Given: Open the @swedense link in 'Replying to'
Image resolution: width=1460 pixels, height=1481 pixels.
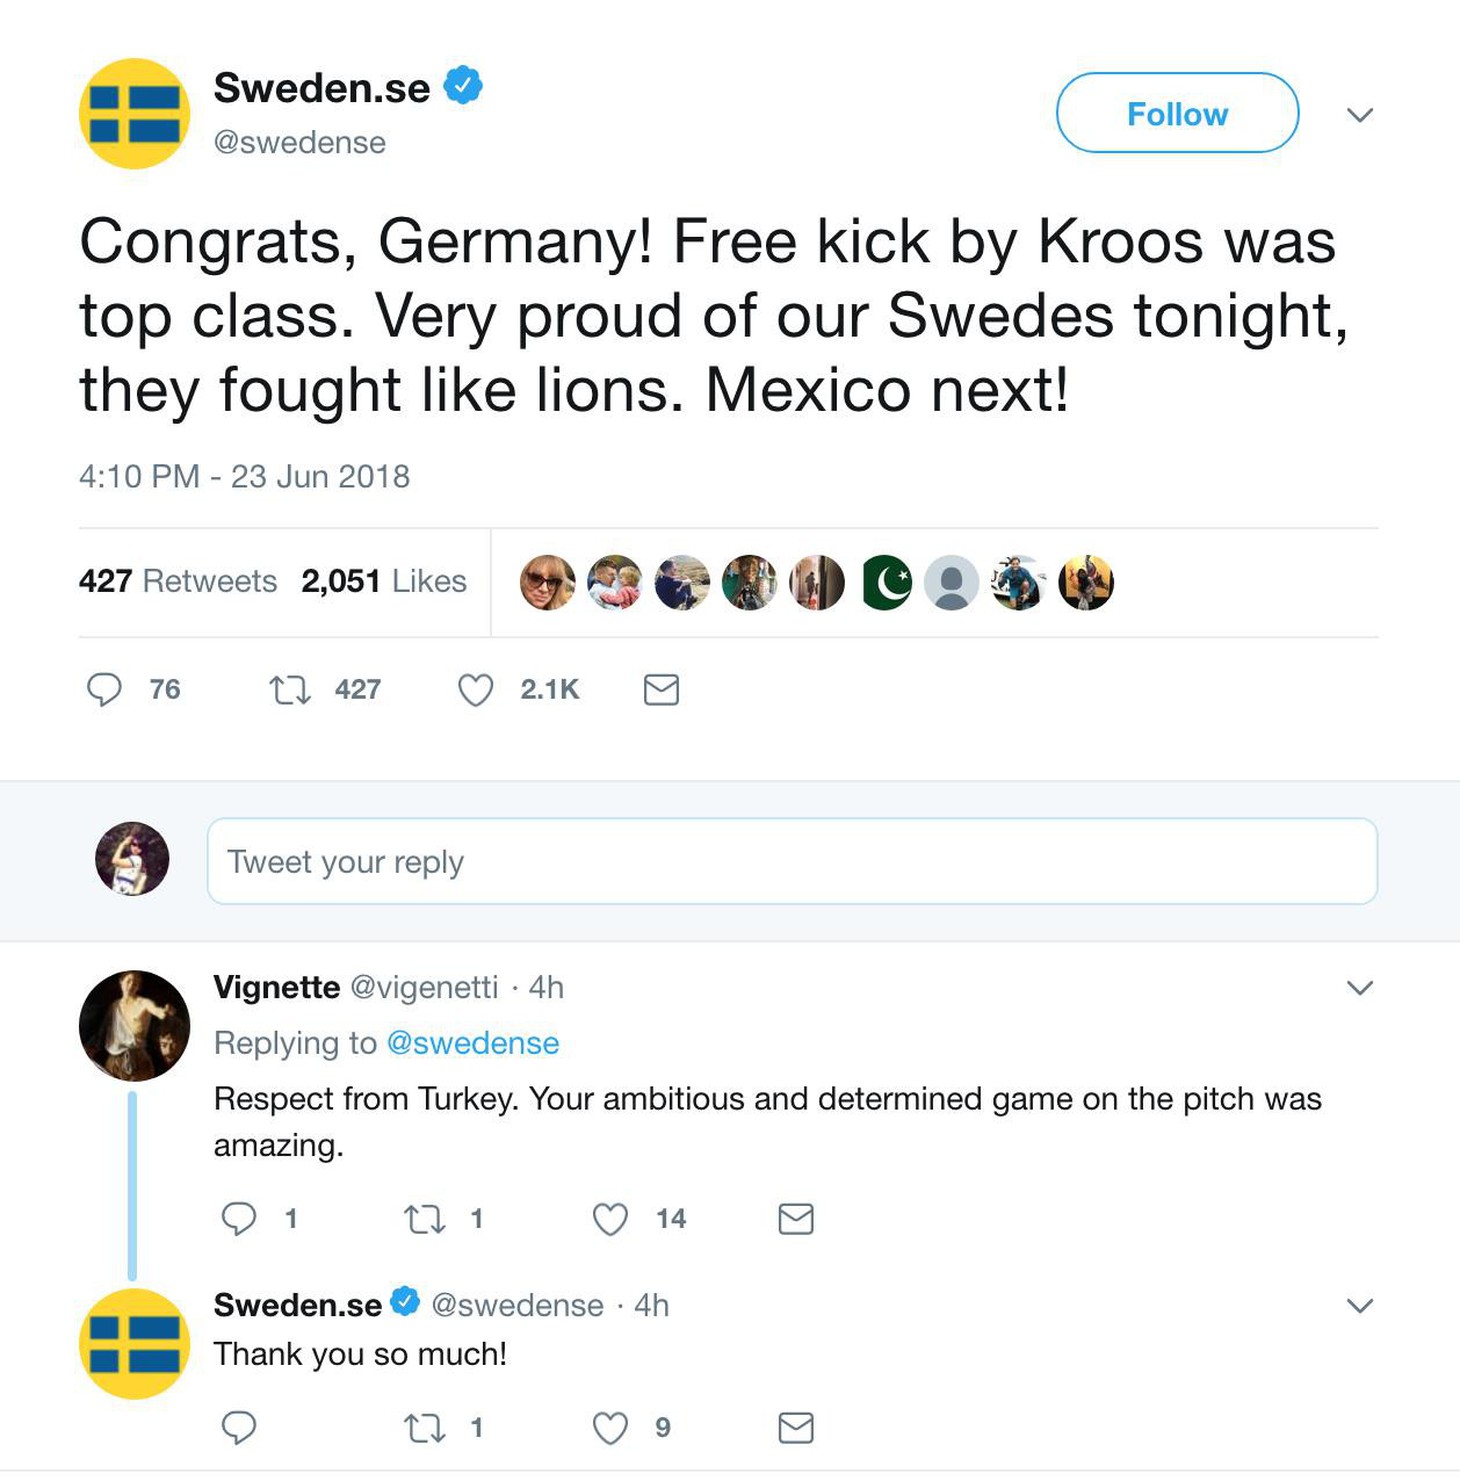Looking at the screenshot, I should (473, 1043).
